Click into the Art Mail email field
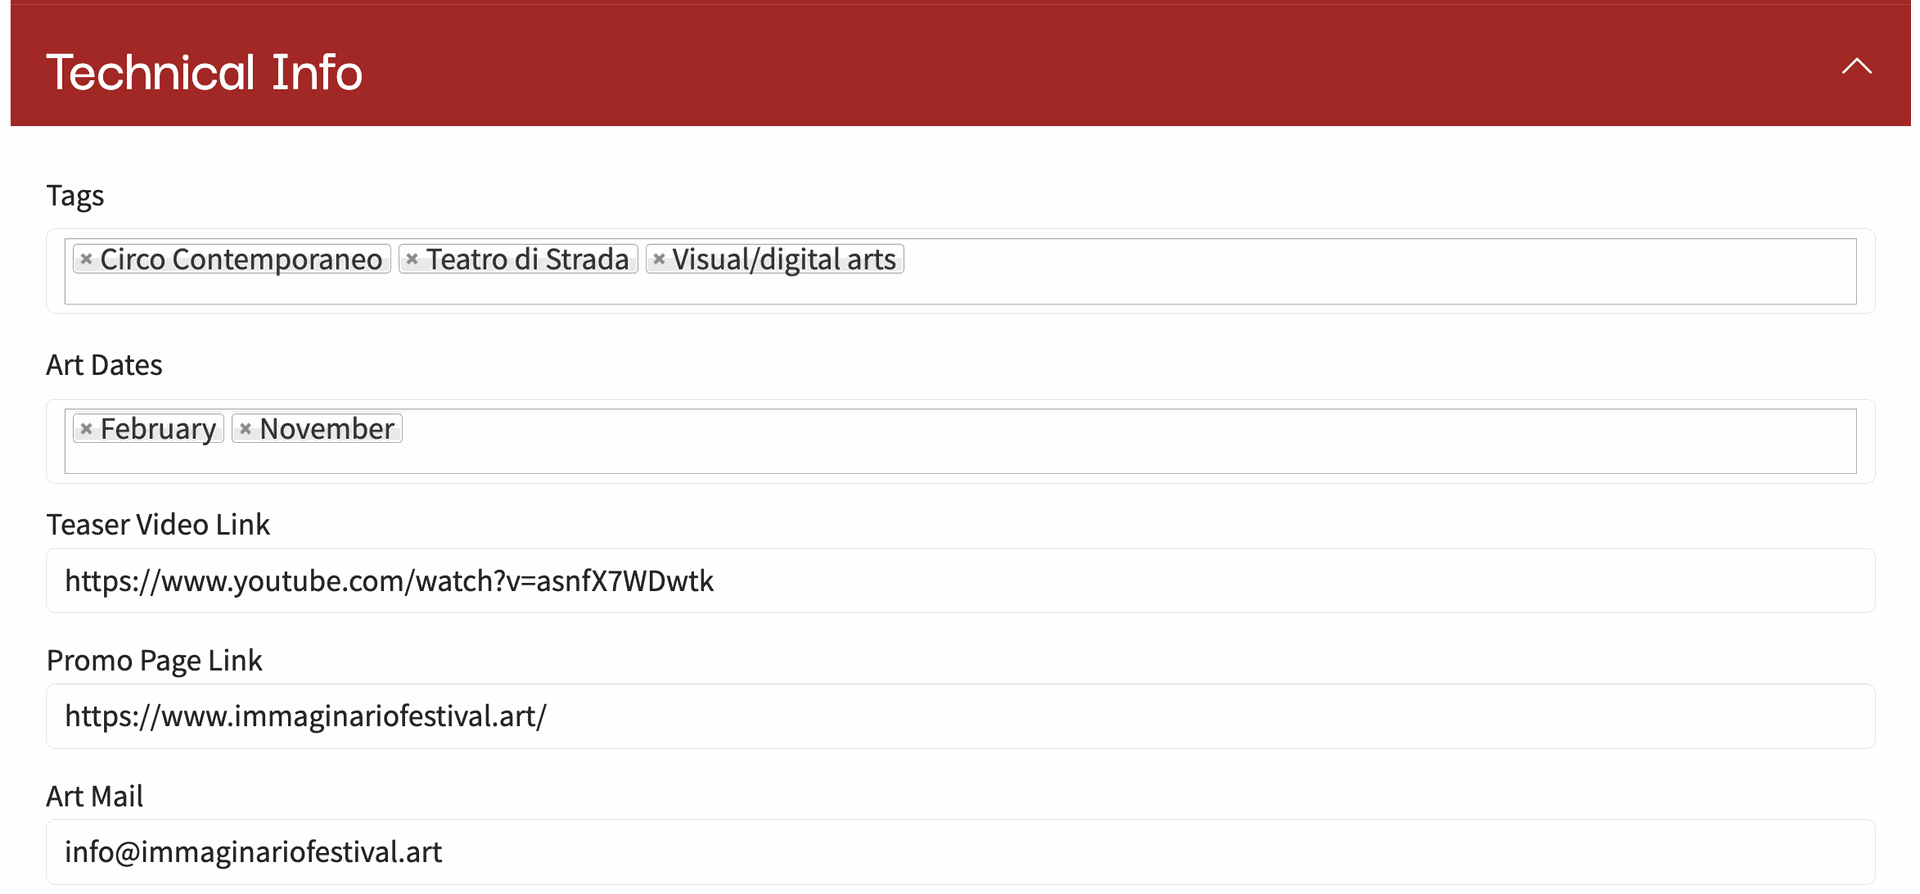Screen dimensions: 1920x894 pyautogui.click(x=960, y=852)
